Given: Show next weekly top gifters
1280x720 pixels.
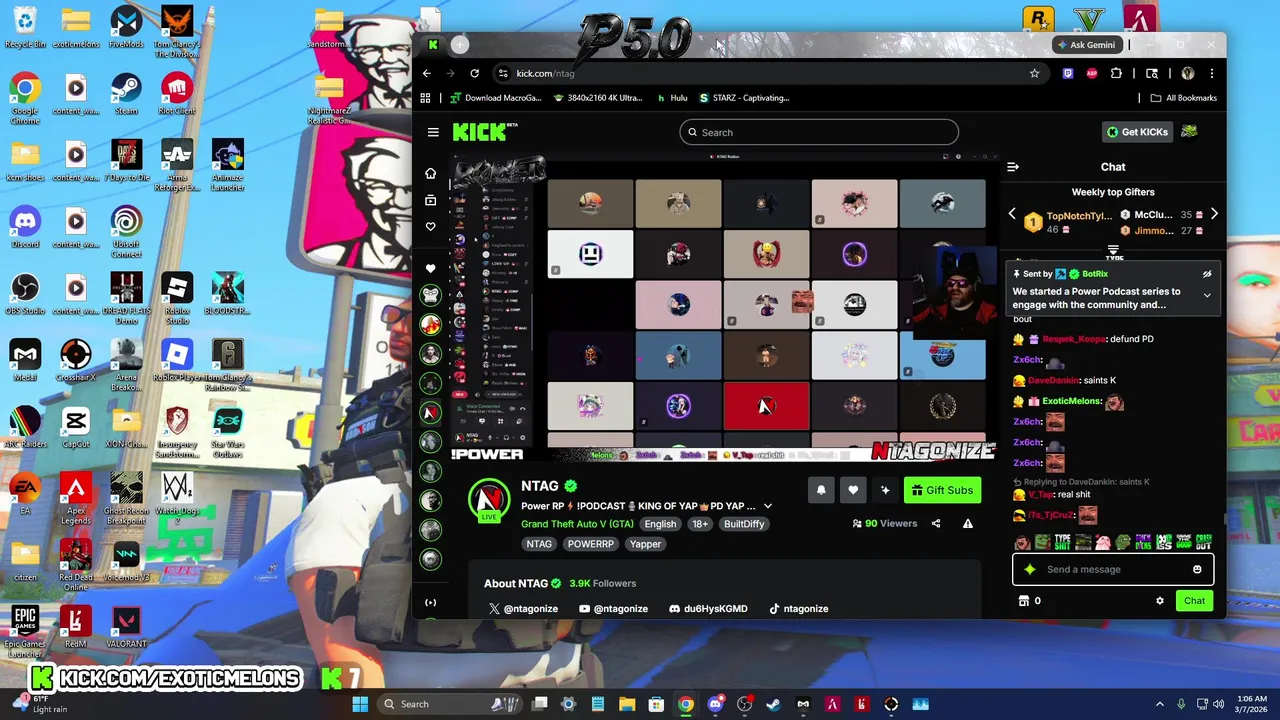Looking at the screenshot, I should pyautogui.click(x=1214, y=214).
